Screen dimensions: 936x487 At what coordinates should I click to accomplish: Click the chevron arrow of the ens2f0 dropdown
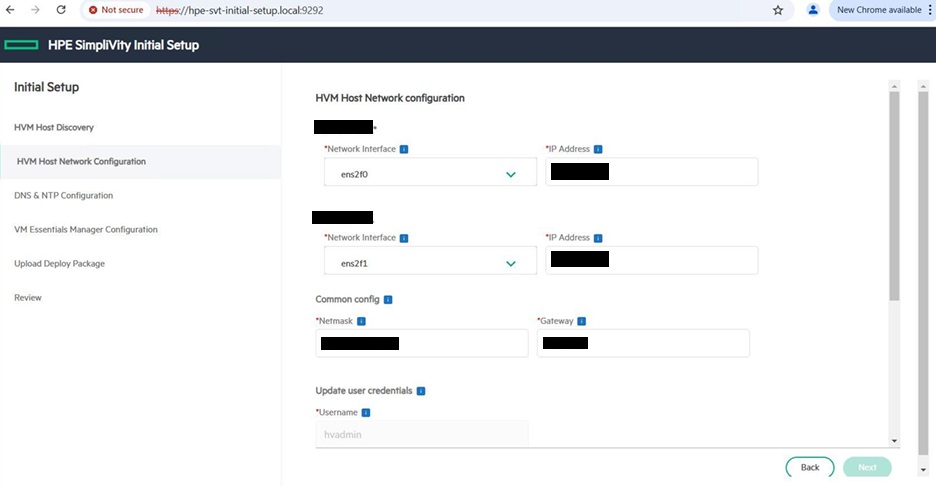point(511,175)
